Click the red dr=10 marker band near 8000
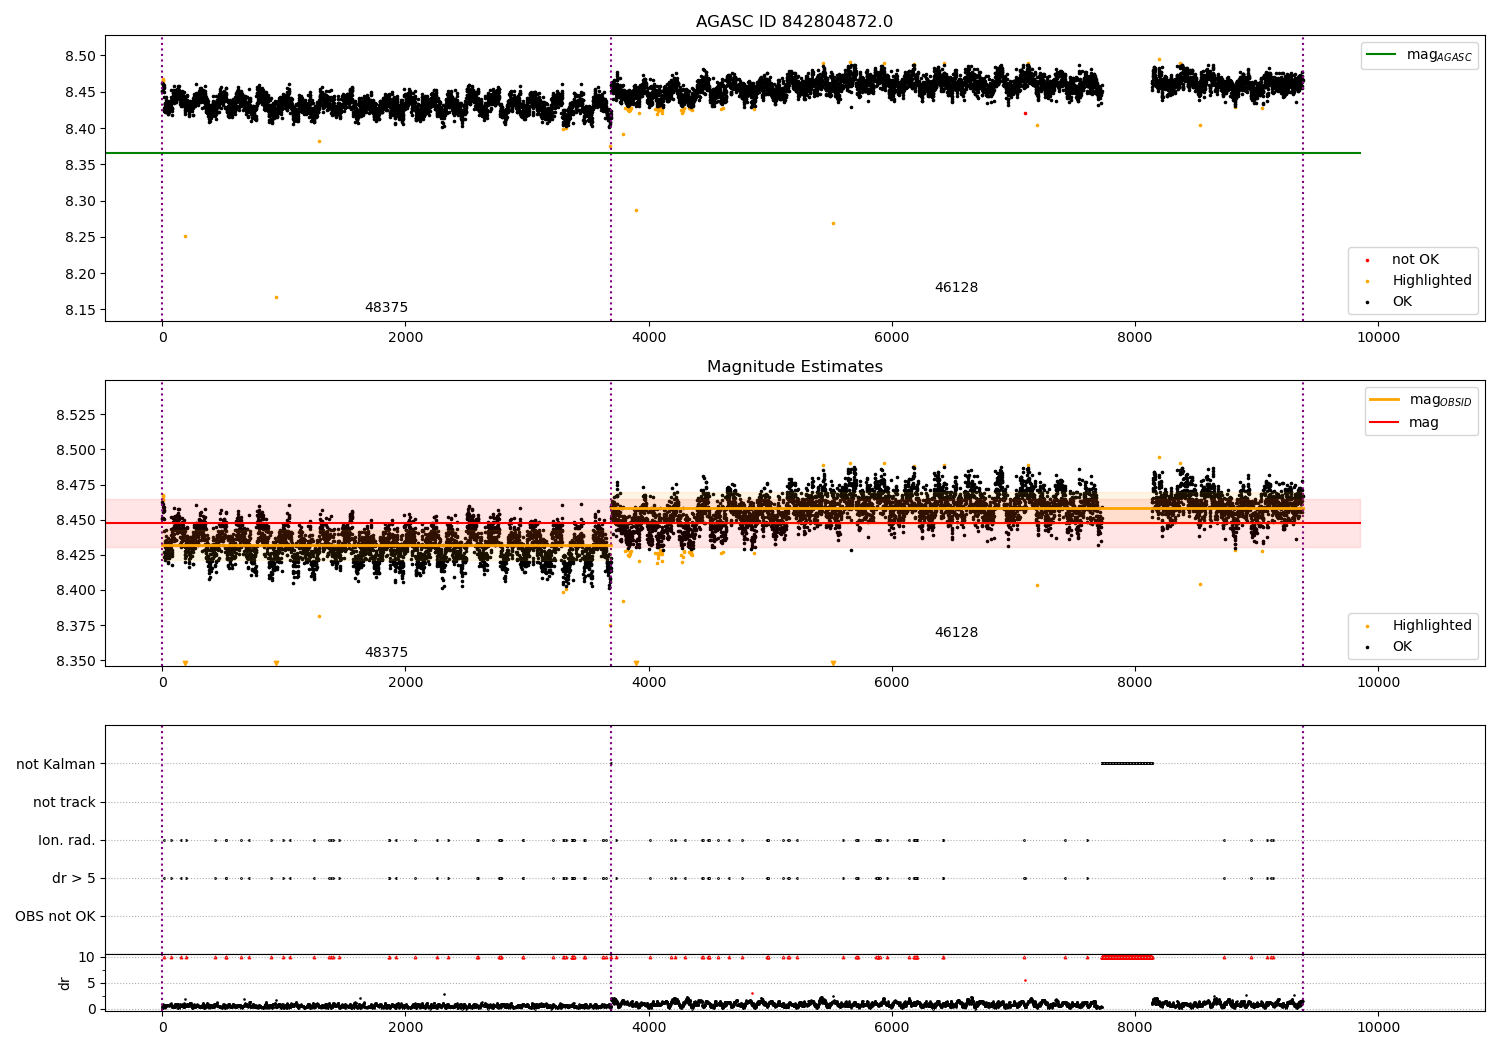Screen dimensions: 1500x1050 [1127, 957]
